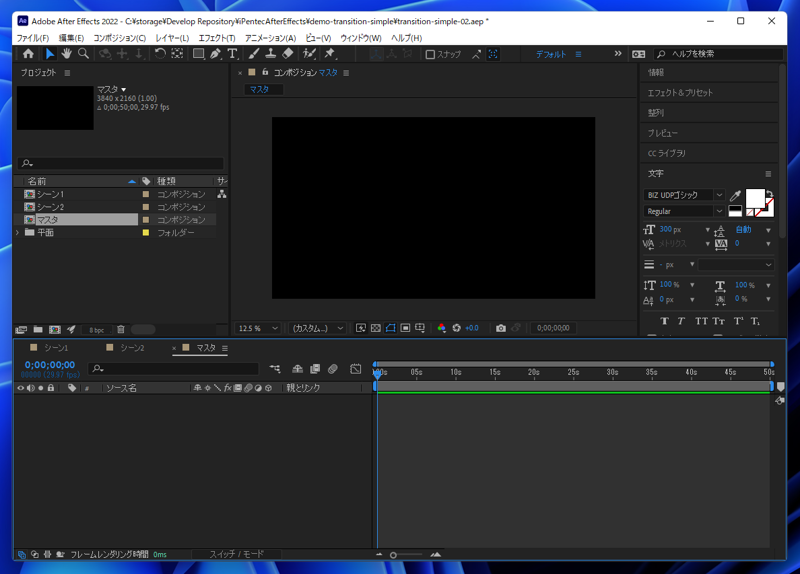Delete selected item with trash icon
The height and width of the screenshot is (574, 800).
click(x=121, y=329)
